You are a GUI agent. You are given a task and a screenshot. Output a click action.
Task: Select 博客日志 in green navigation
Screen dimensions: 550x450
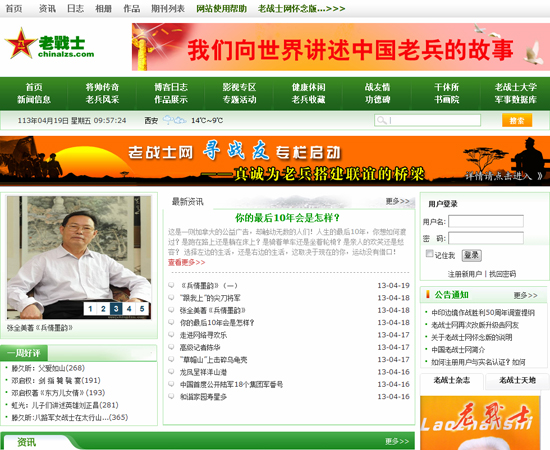(x=171, y=87)
